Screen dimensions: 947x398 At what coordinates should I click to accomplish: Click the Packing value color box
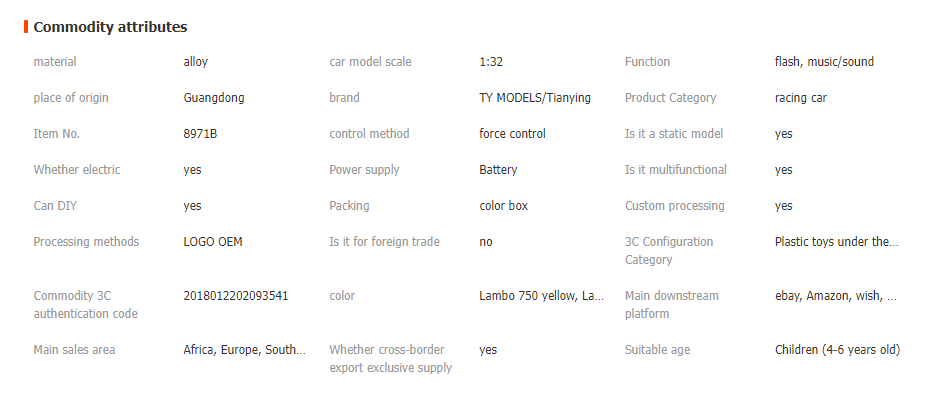(503, 205)
